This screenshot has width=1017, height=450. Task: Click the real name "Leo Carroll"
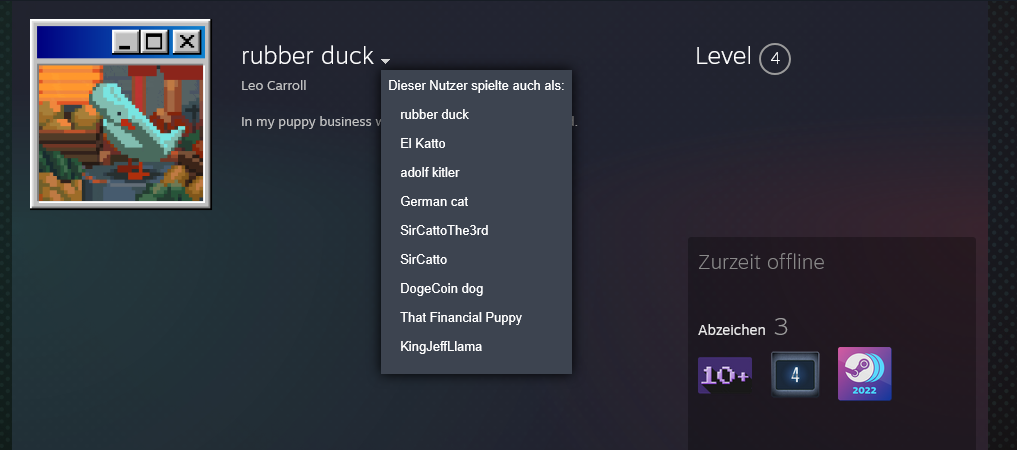click(274, 85)
